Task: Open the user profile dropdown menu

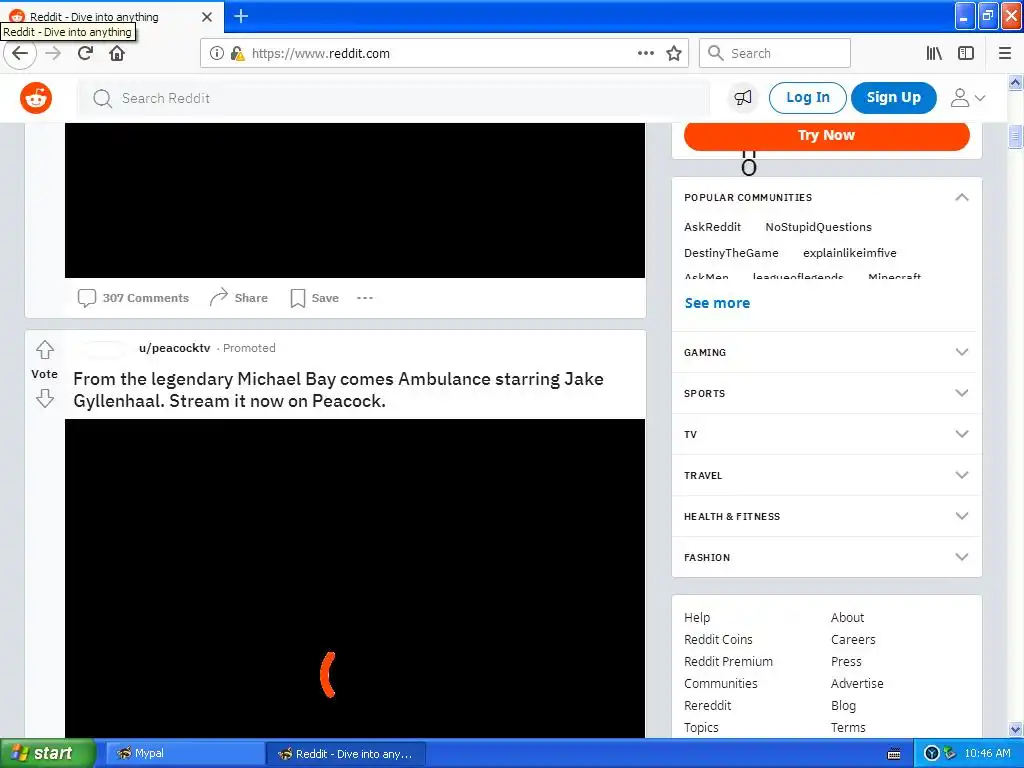Action: (x=967, y=98)
